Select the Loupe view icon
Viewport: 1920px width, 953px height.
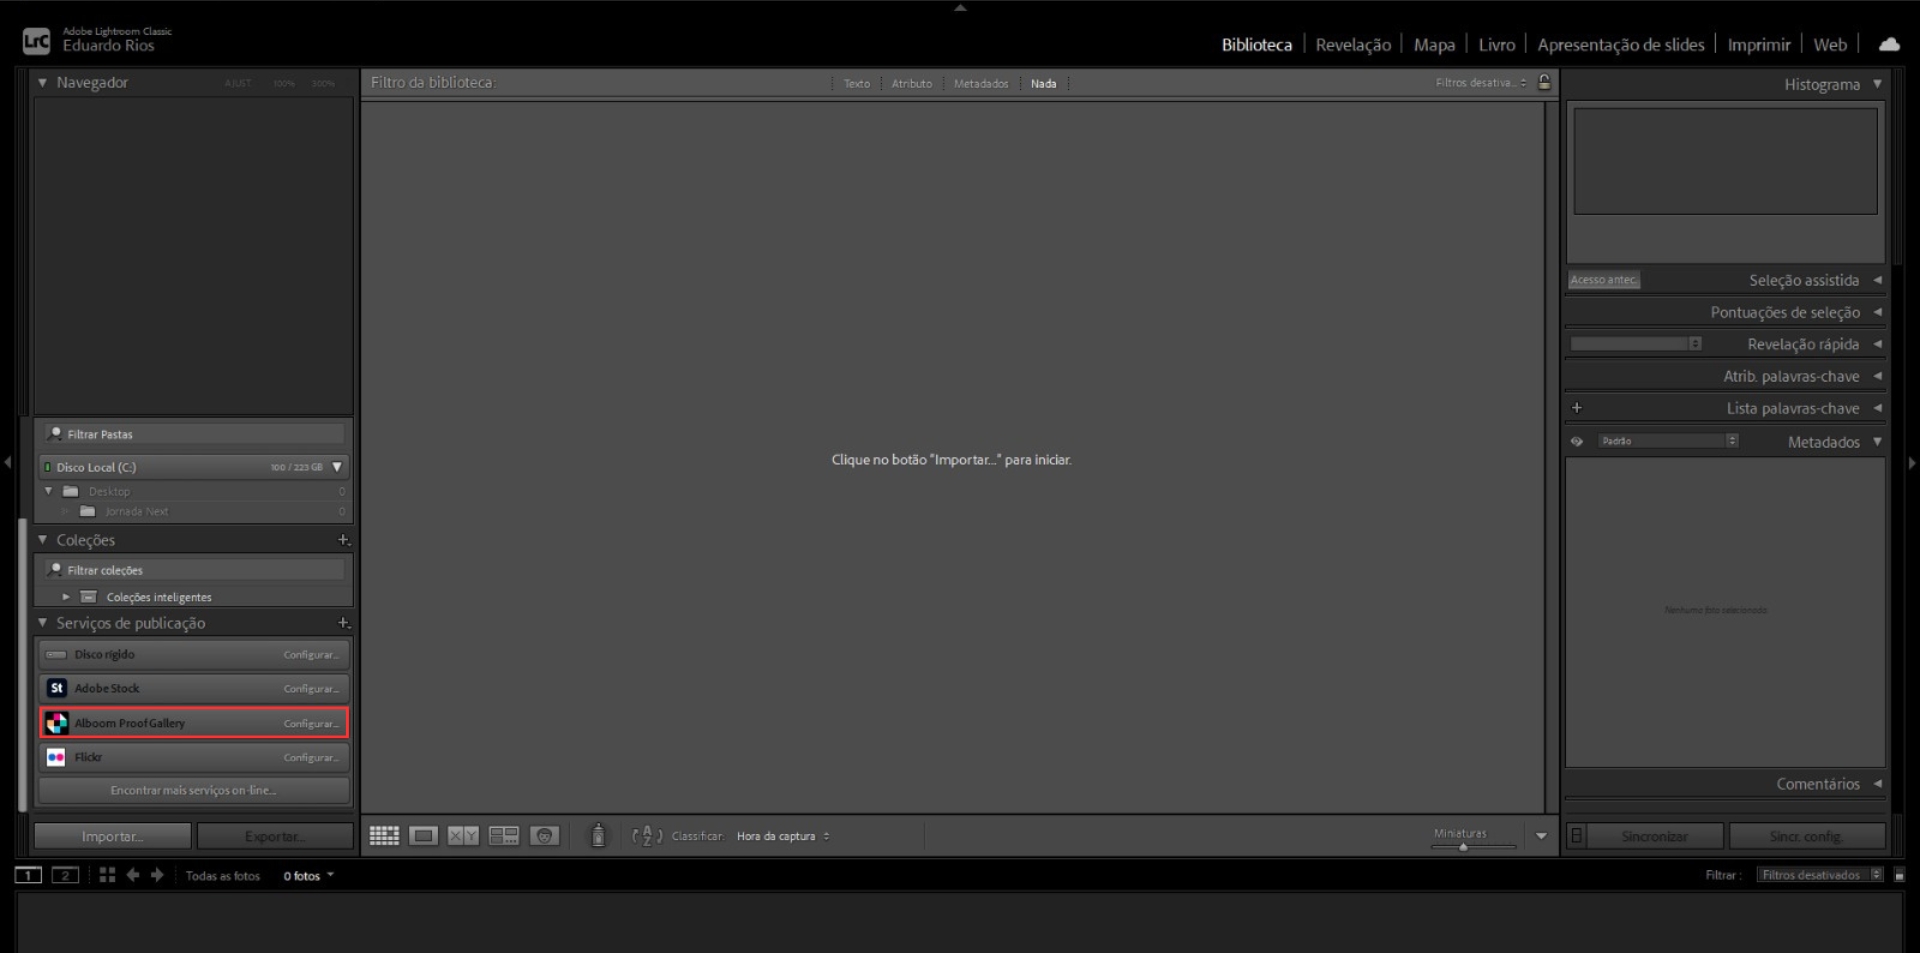point(423,836)
